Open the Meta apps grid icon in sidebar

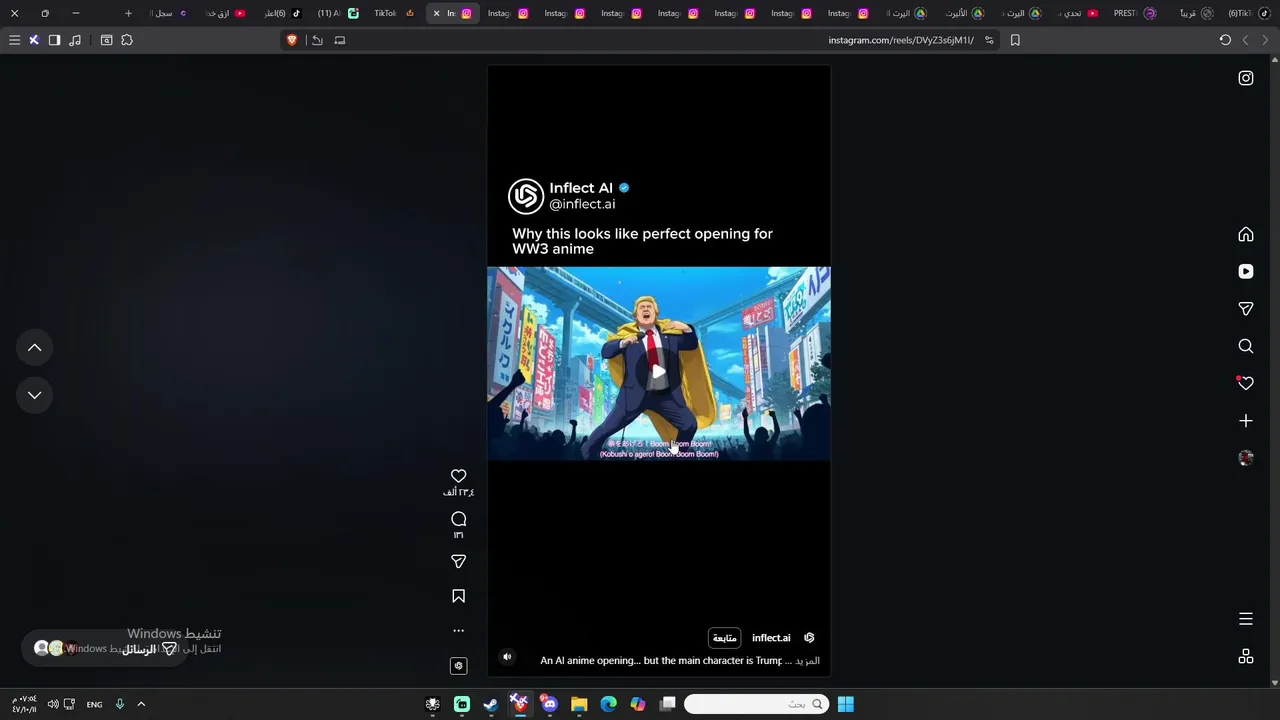1246,656
